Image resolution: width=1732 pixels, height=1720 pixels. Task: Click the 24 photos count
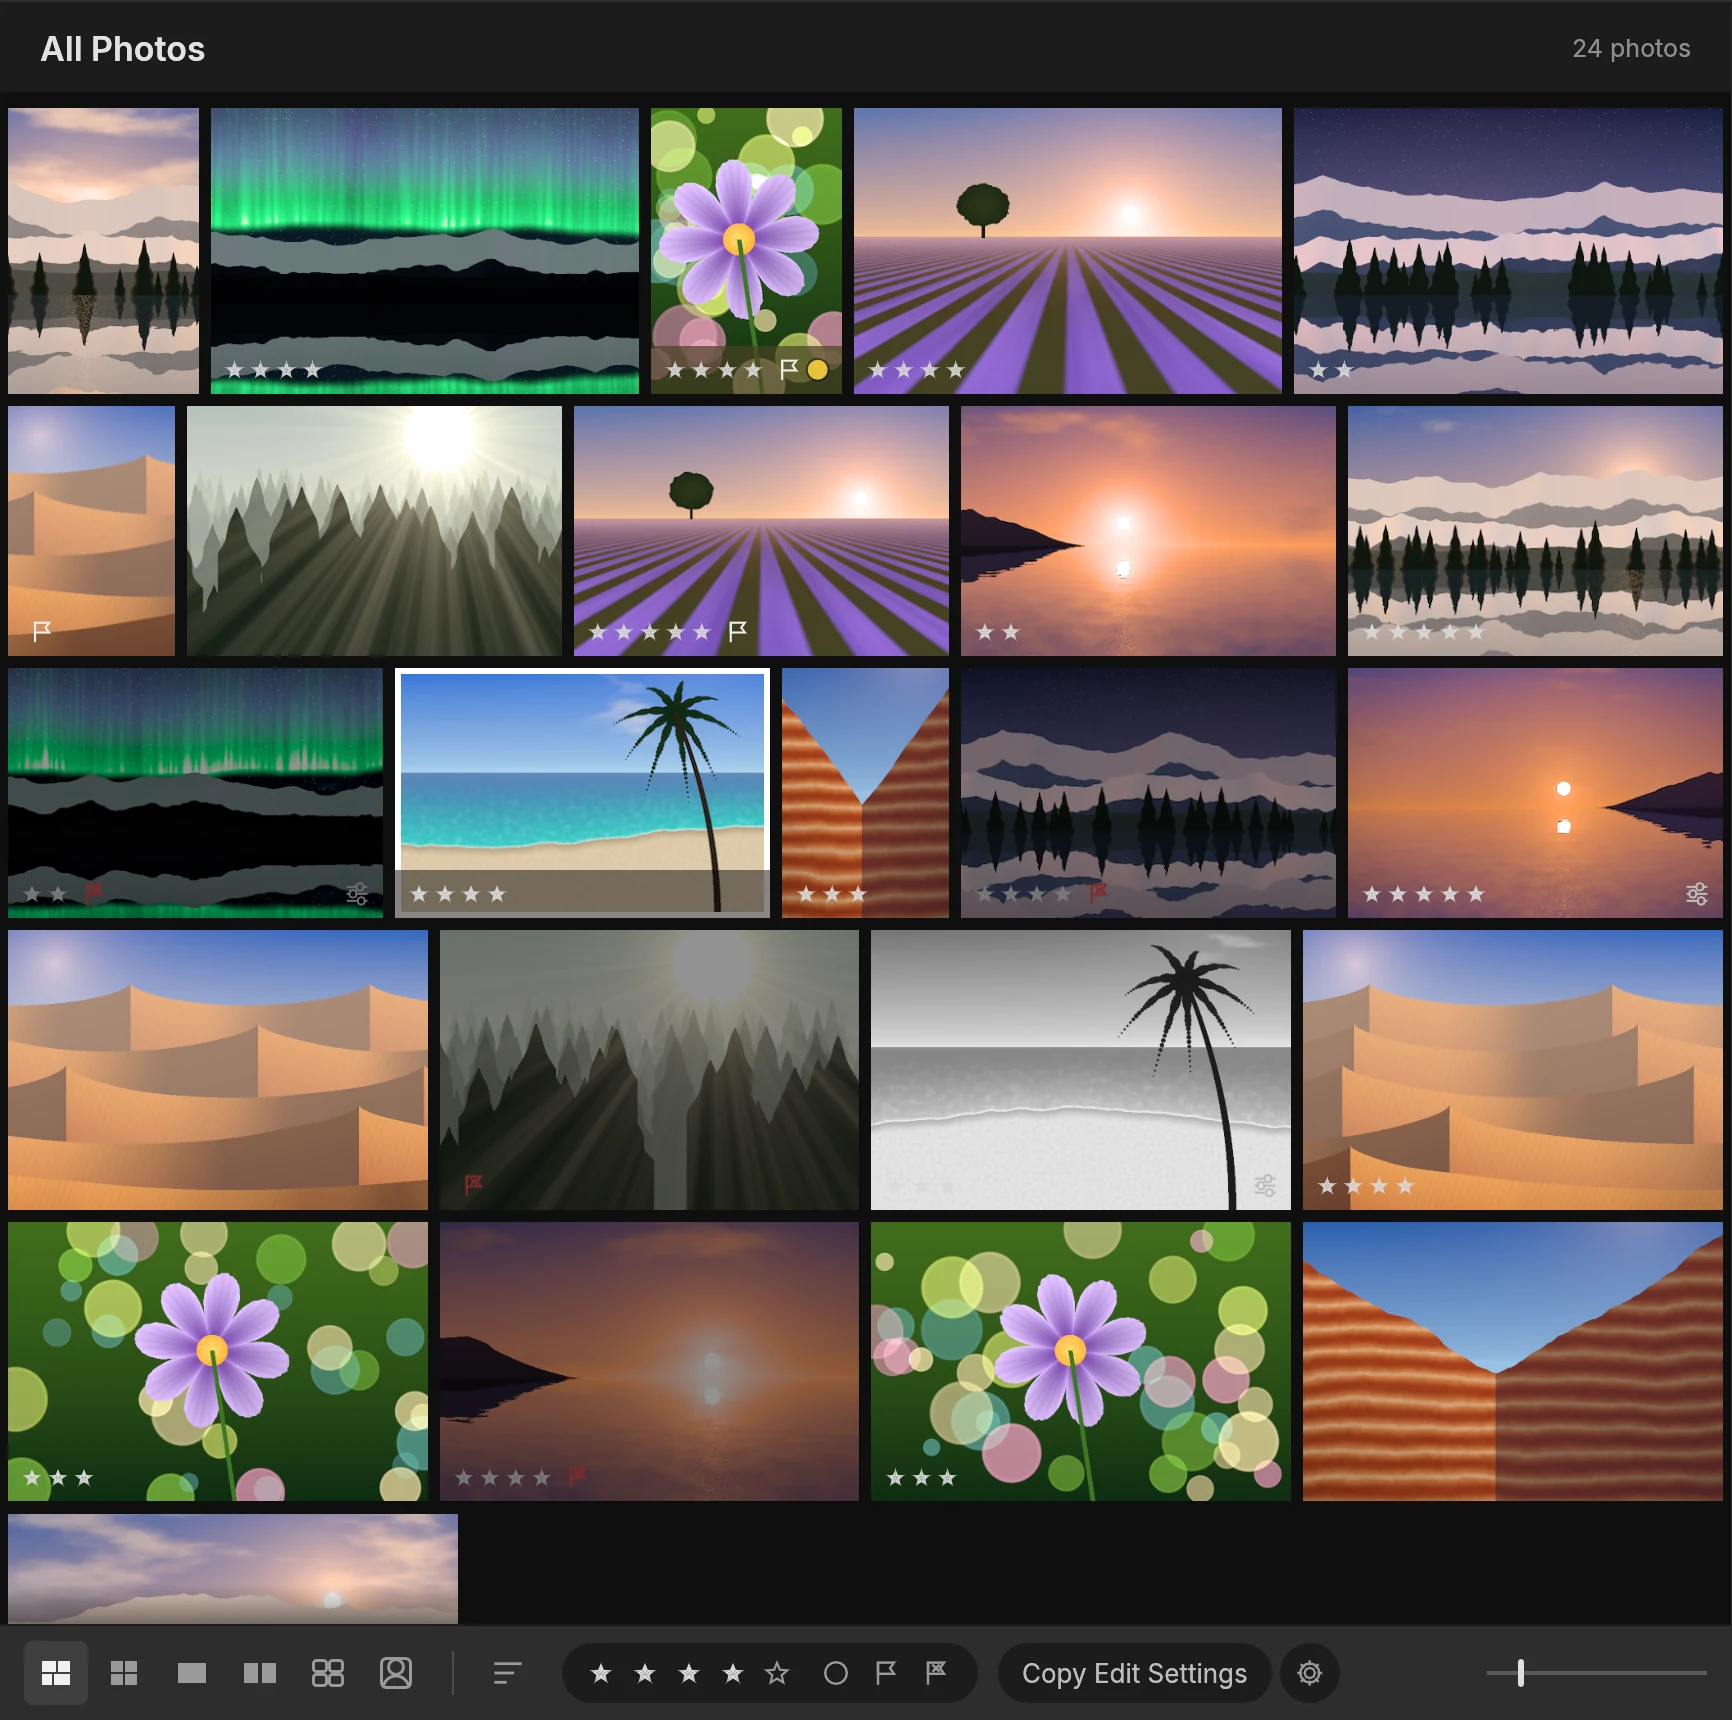point(1631,49)
